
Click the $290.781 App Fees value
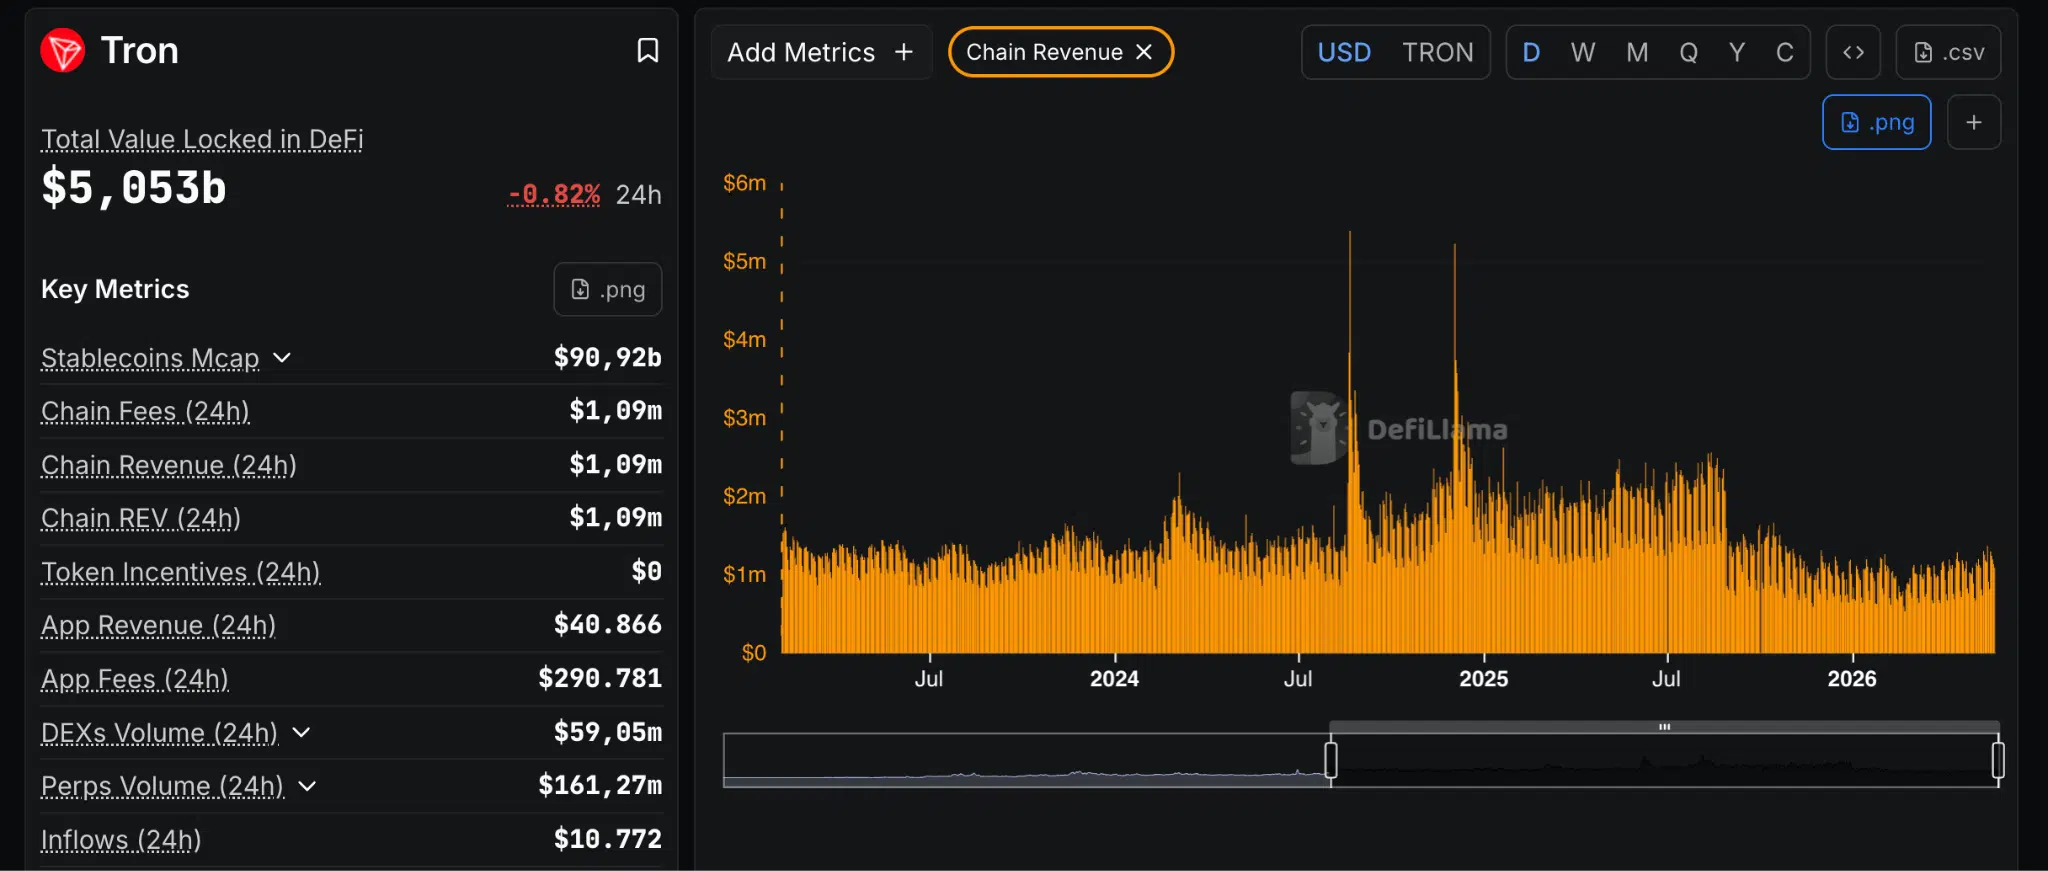pyautogui.click(x=600, y=679)
